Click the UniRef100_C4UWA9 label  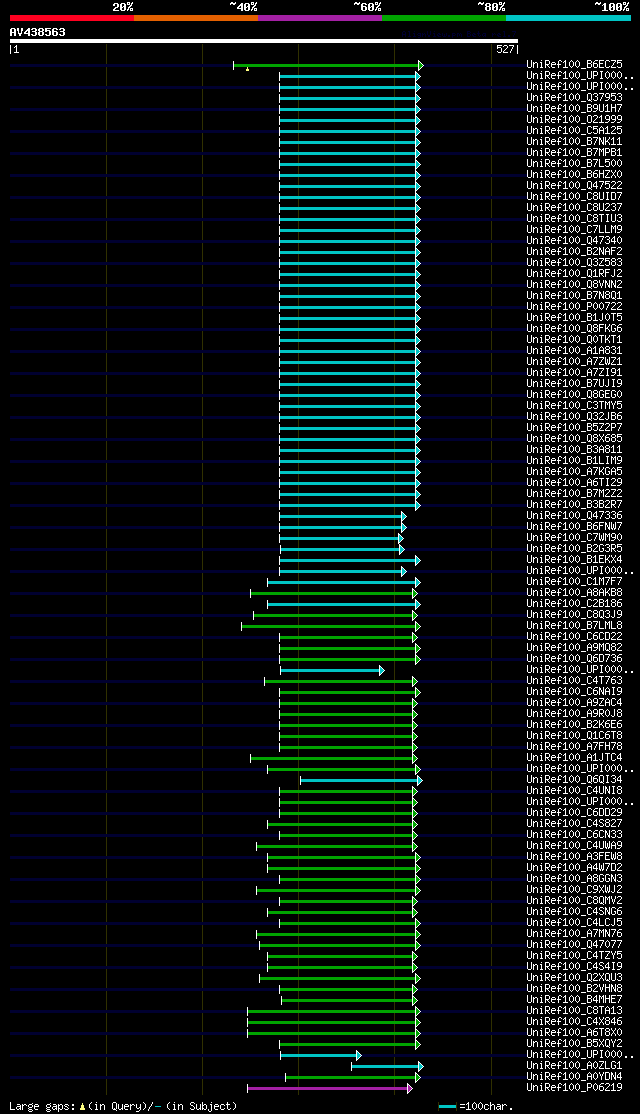pos(575,846)
